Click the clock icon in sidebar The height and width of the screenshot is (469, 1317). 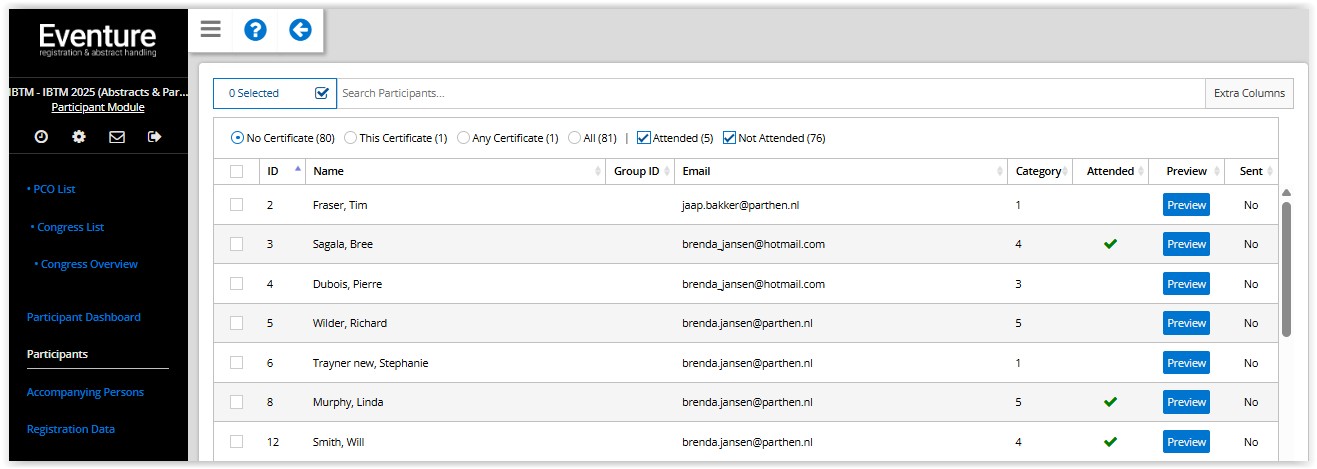[x=41, y=137]
